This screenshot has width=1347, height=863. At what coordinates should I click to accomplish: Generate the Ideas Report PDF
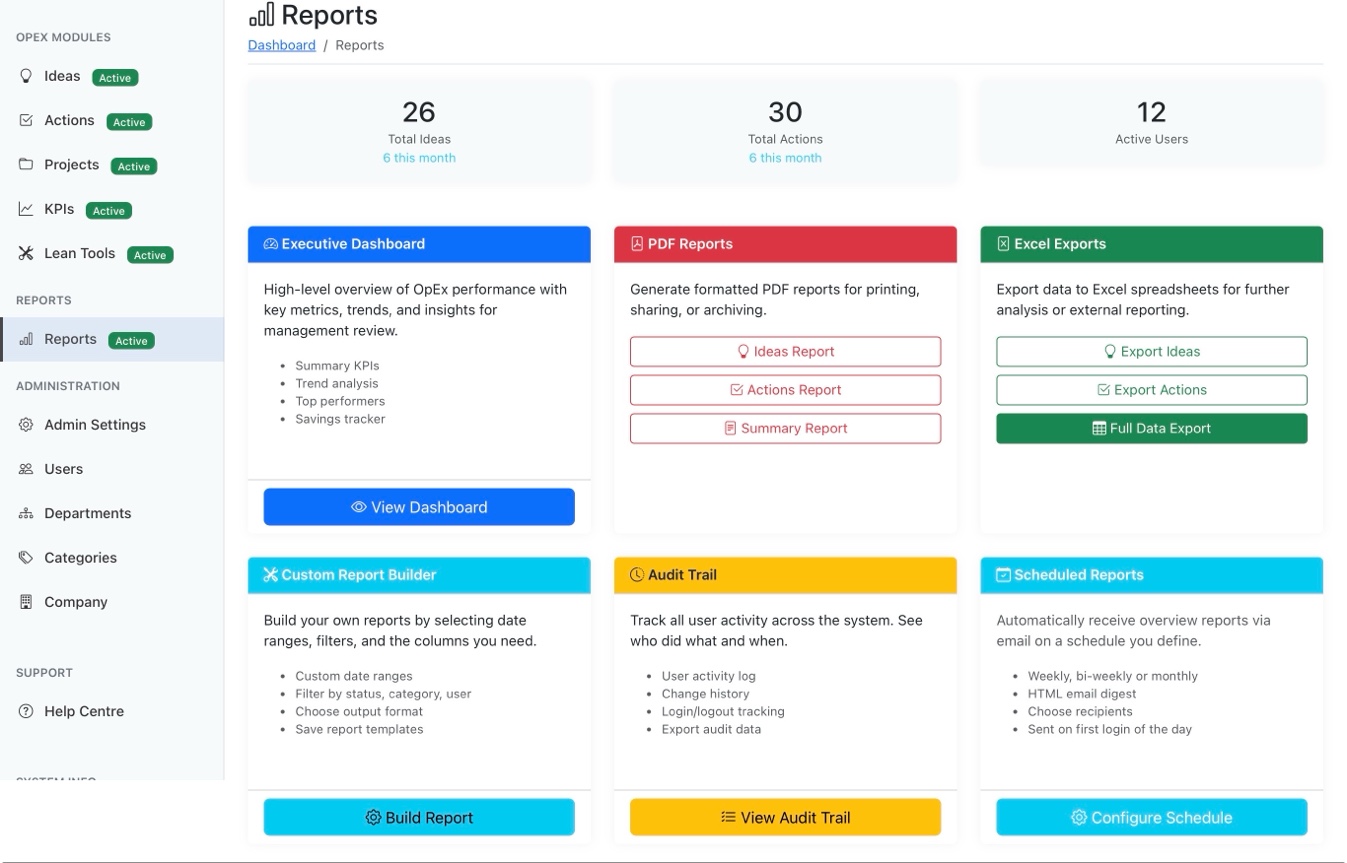click(x=785, y=351)
